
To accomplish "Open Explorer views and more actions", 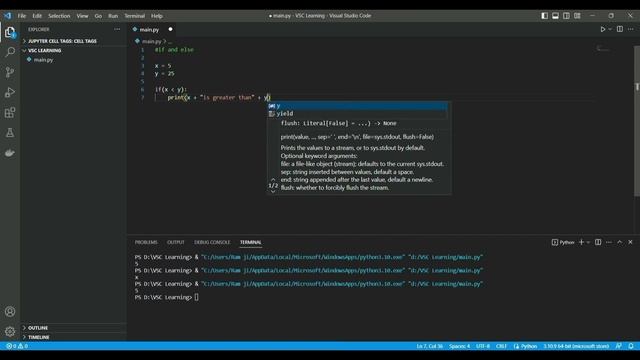I will point(117,29).
